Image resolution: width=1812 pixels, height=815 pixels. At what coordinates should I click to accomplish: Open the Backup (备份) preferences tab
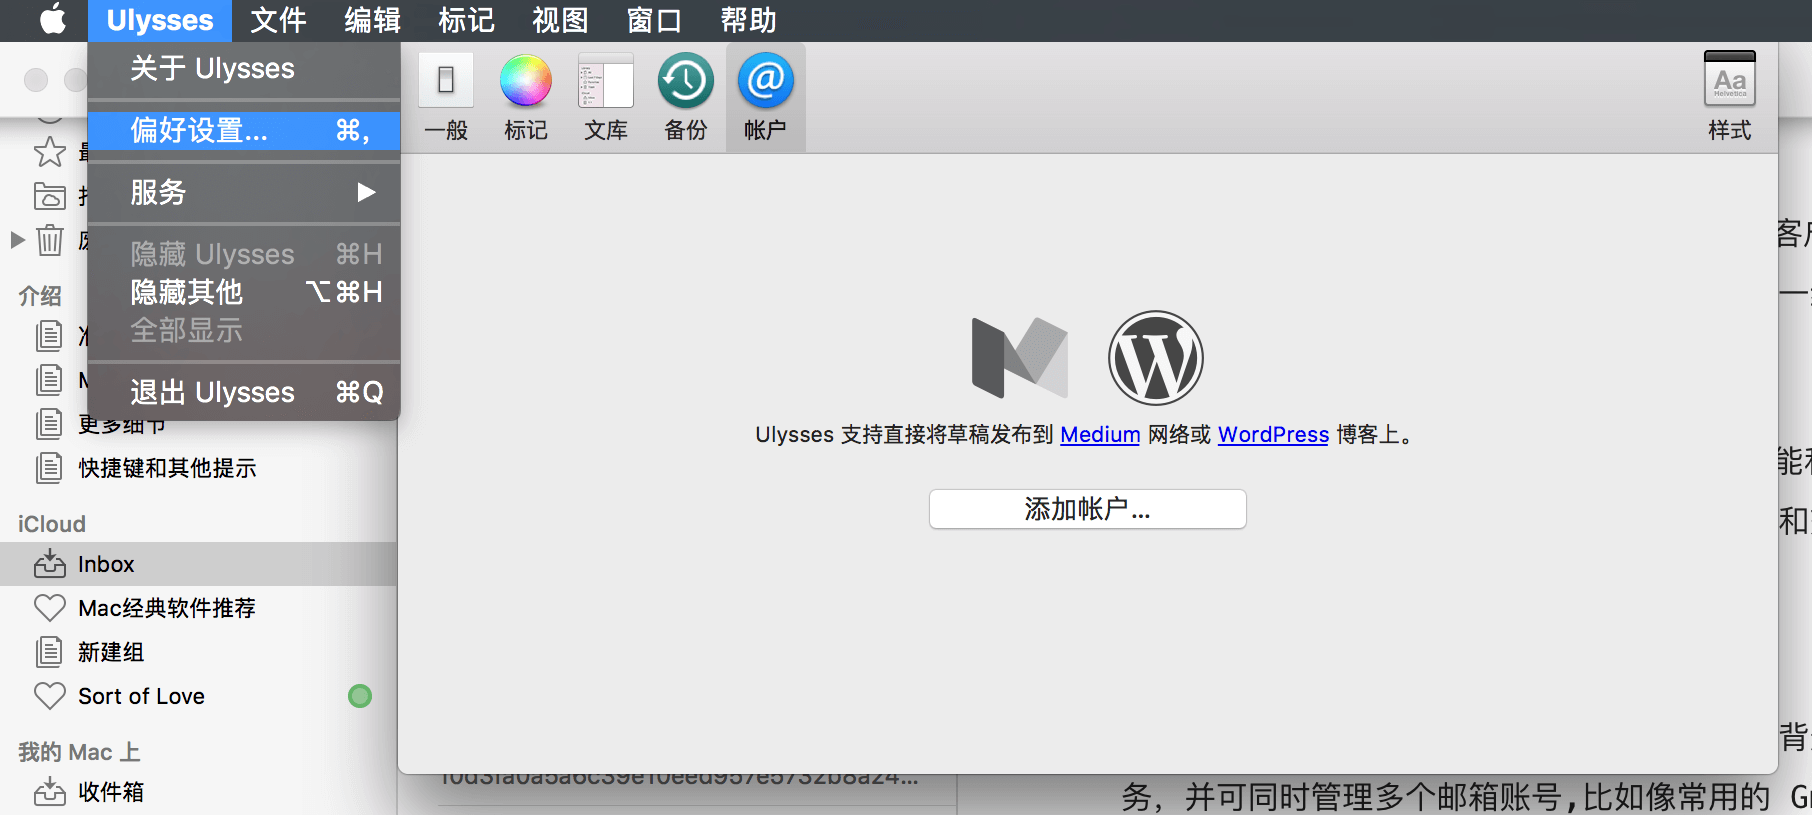(686, 98)
